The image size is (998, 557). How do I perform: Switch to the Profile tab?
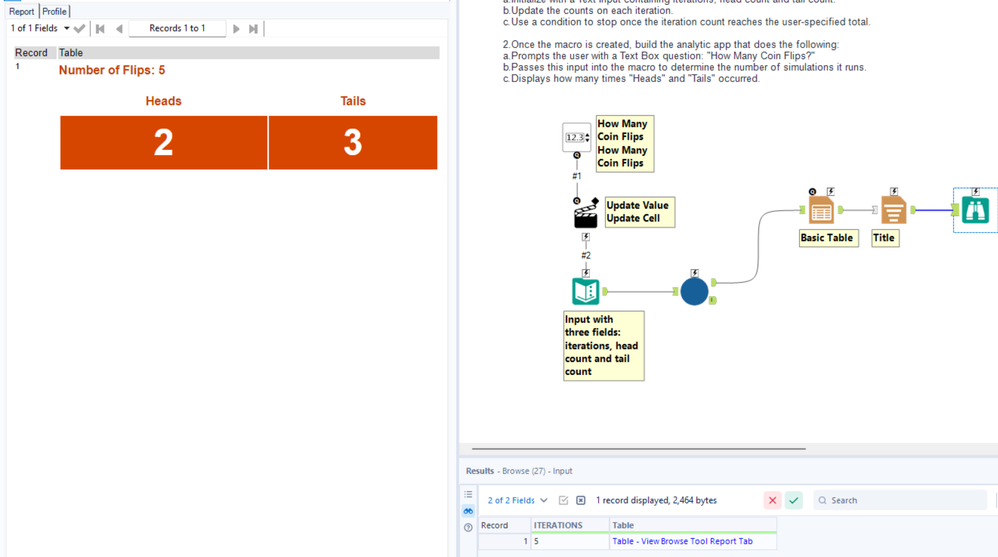(x=54, y=11)
